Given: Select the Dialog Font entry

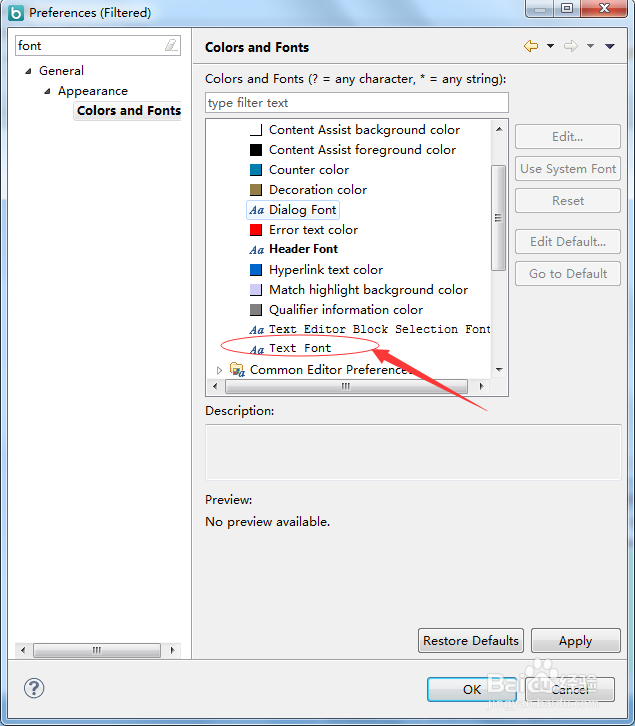Looking at the screenshot, I should (302, 210).
